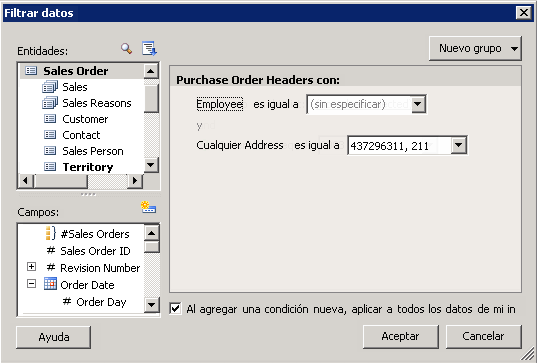Image resolution: width=537 pixels, height=363 pixels.
Task: Toggle the apply new condition checkbox
Action: click(x=175, y=309)
